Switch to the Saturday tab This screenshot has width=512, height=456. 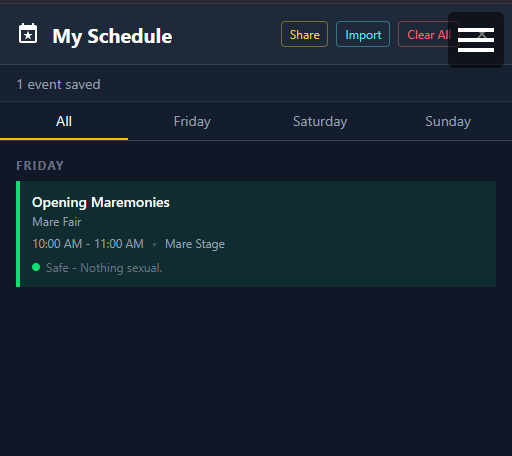point(320,121)
